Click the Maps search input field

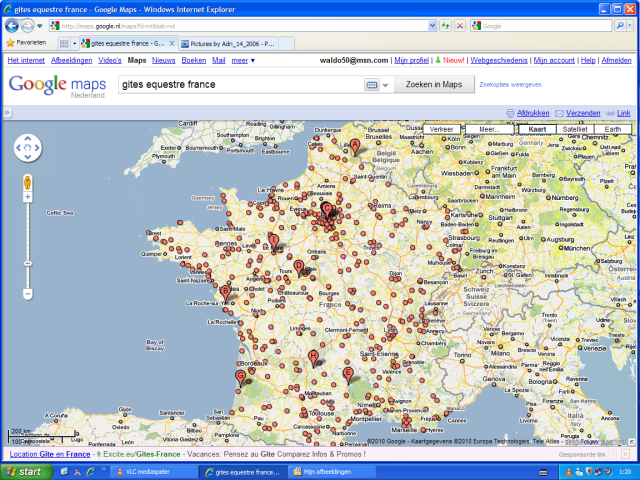point(241,84)
